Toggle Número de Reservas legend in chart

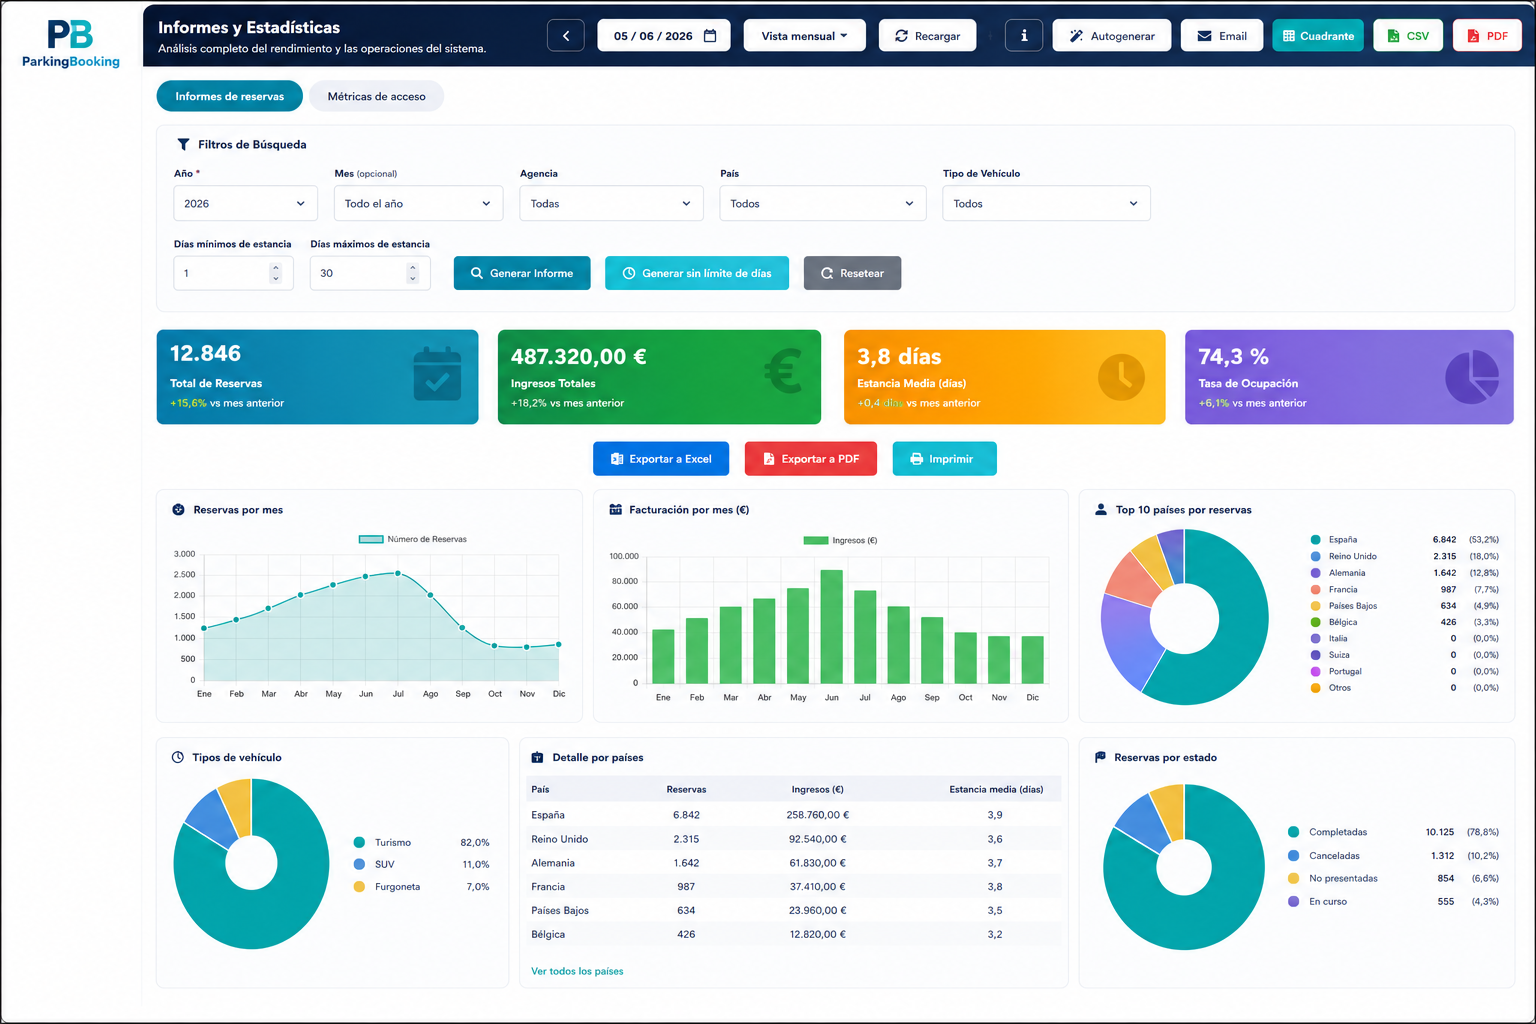click(413, 539)
